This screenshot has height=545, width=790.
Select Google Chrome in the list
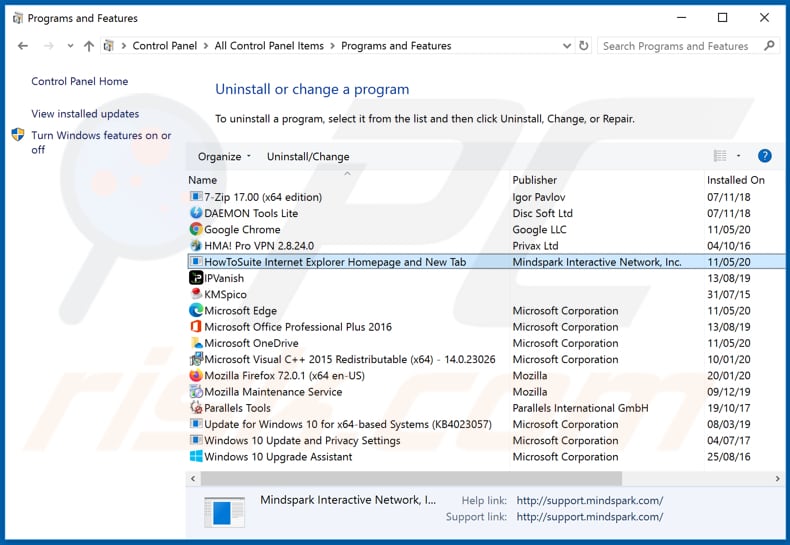[x=242, y=230]
